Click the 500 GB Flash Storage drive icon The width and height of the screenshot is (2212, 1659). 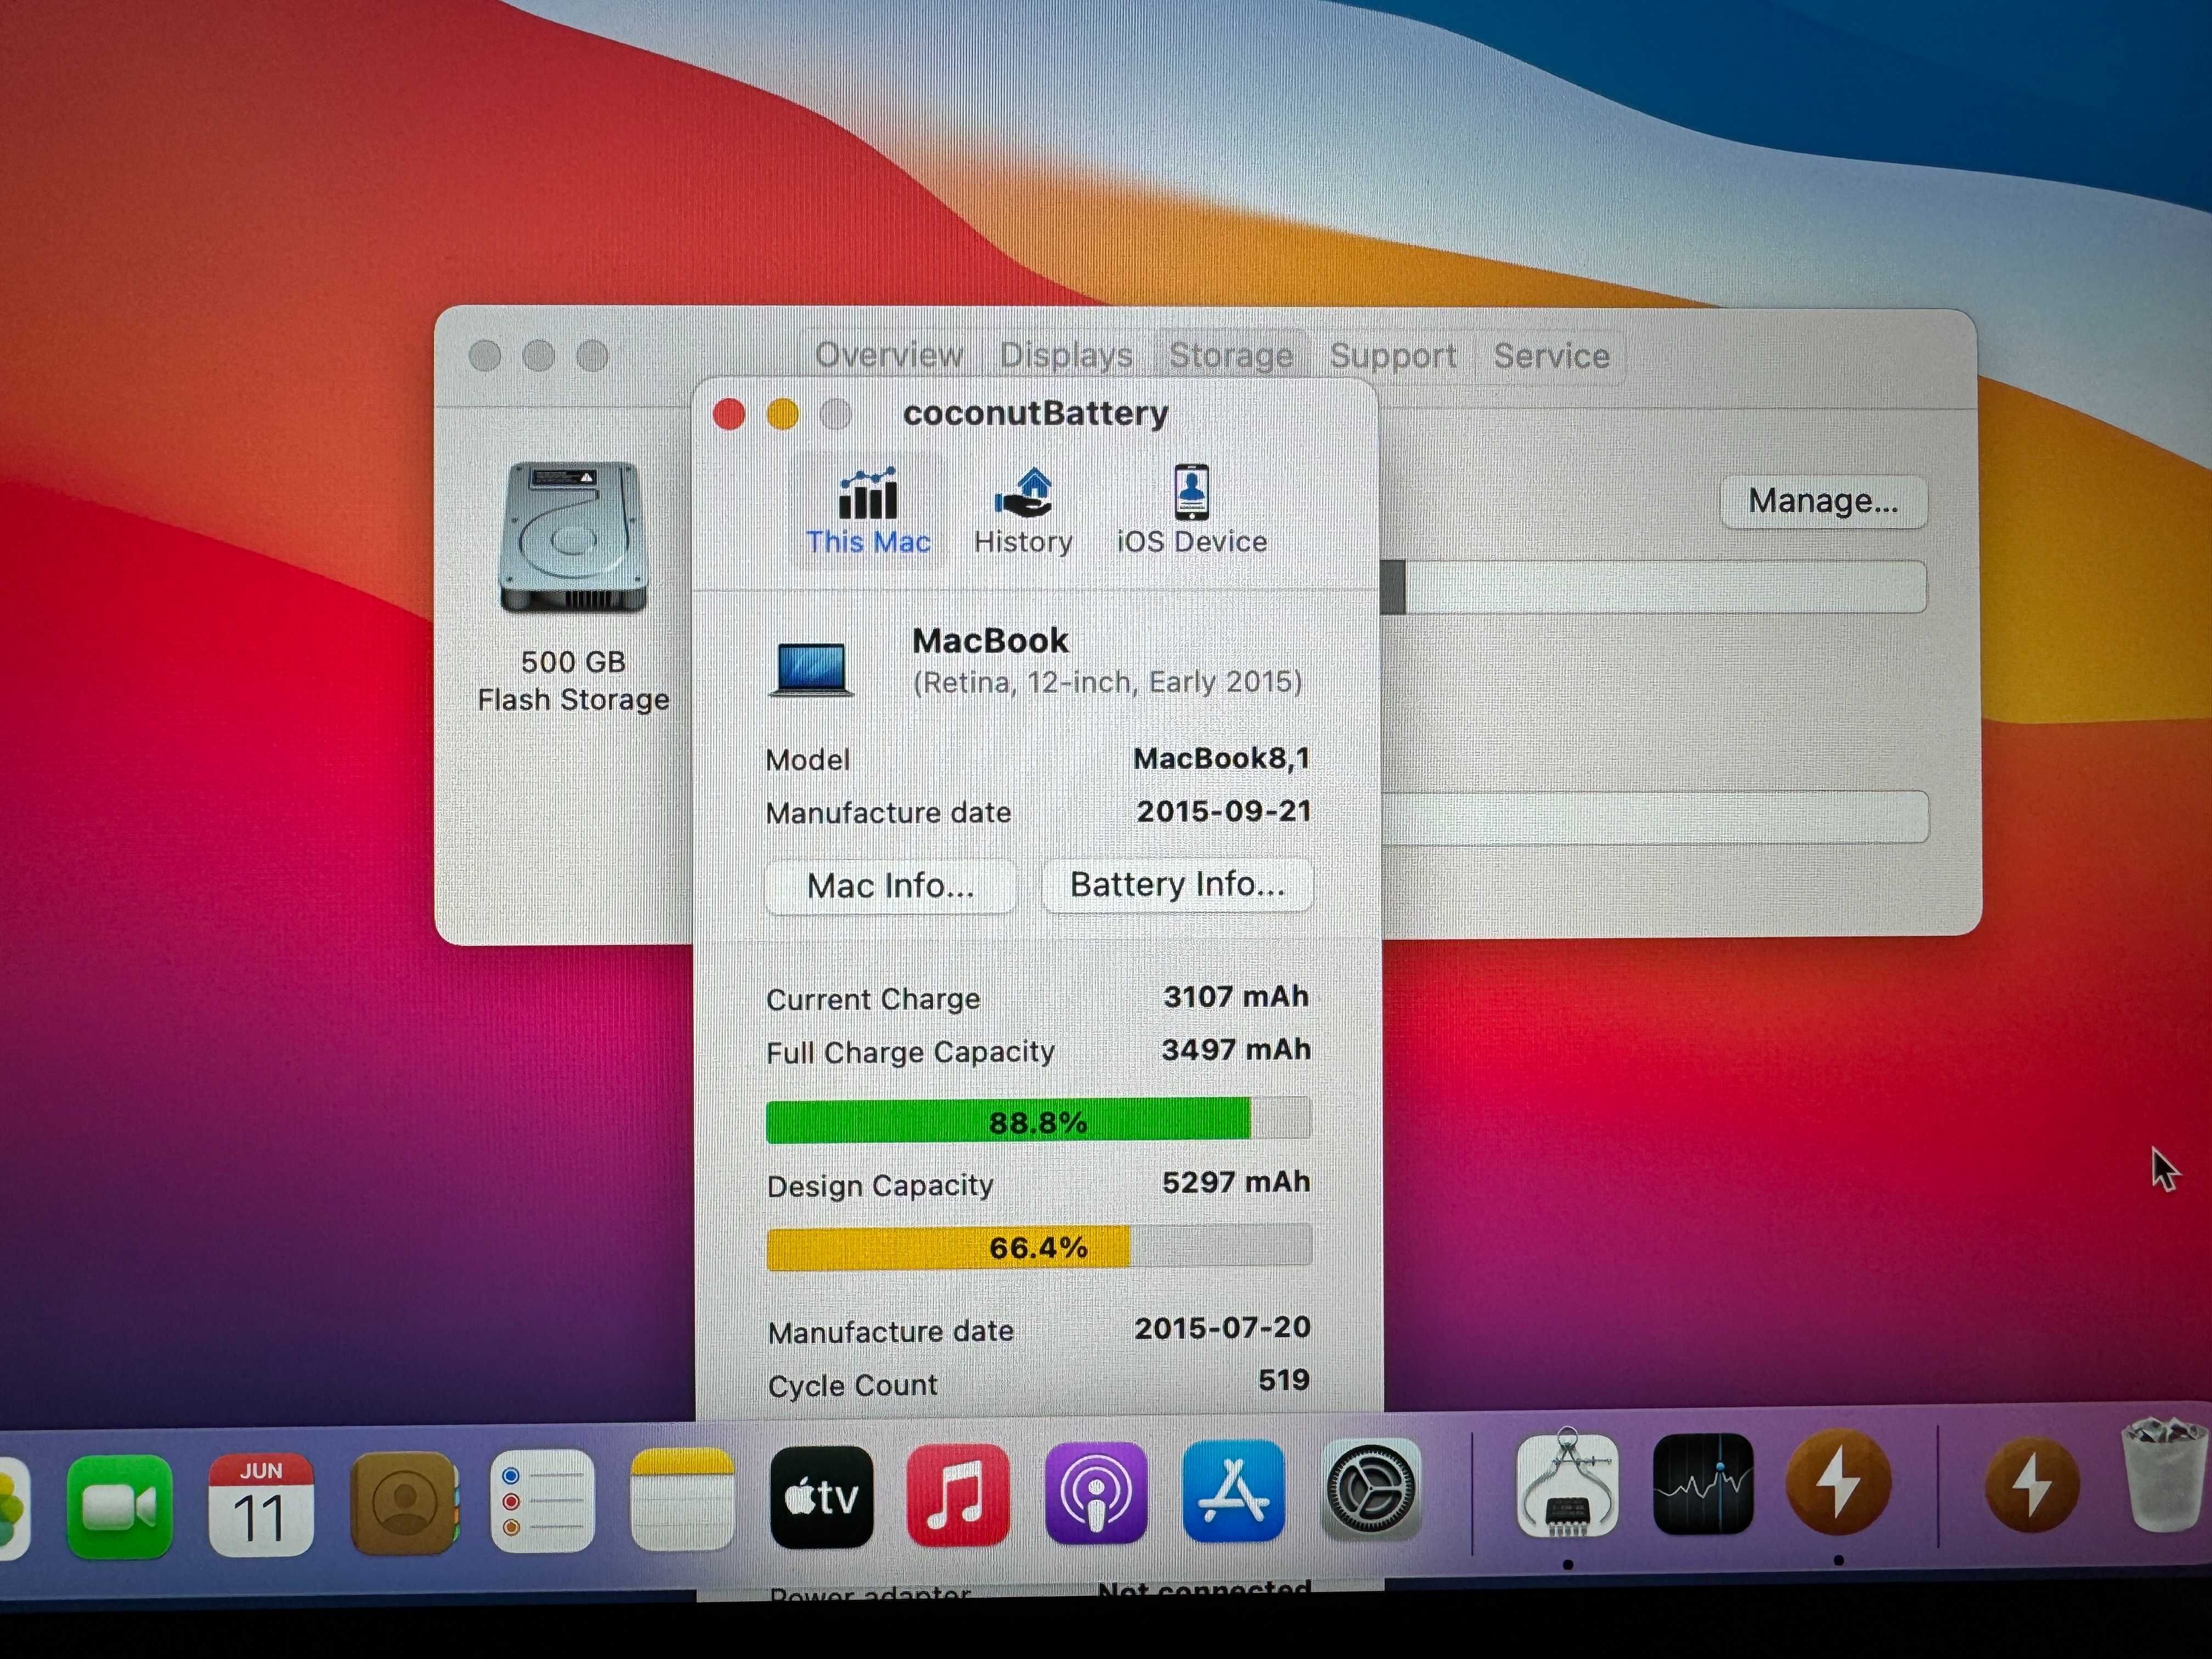(573, 536)
